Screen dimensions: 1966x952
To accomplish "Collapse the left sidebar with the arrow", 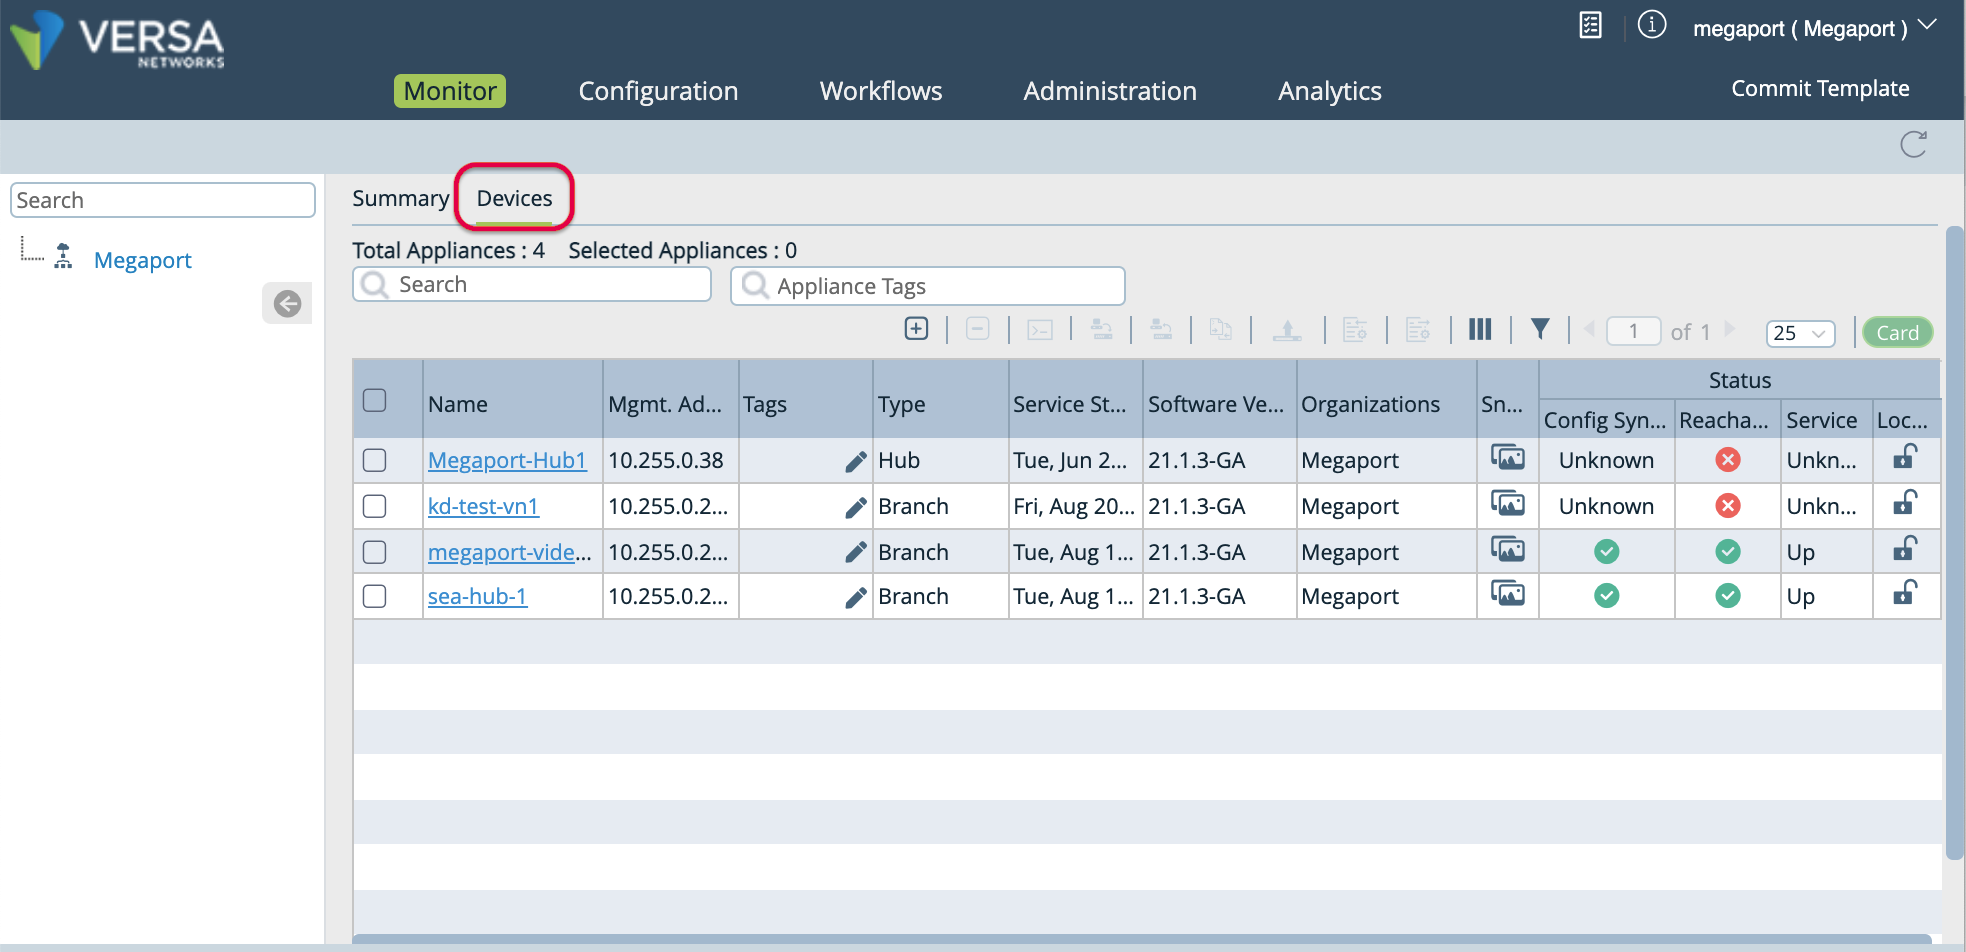I will [287, 303].
